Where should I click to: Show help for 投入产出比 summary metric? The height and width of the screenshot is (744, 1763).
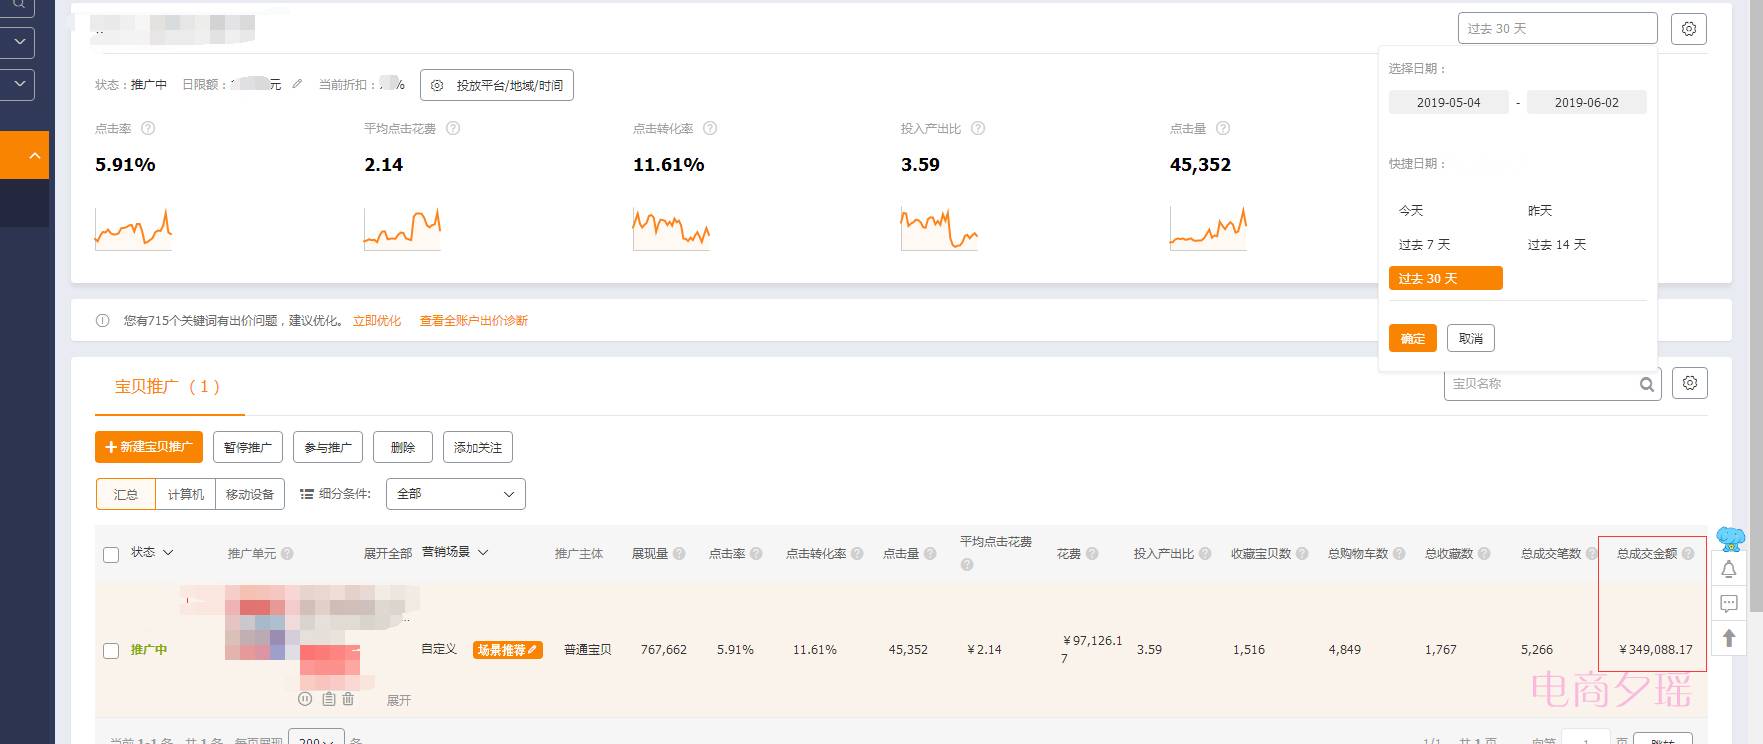[x=978, y=128]
